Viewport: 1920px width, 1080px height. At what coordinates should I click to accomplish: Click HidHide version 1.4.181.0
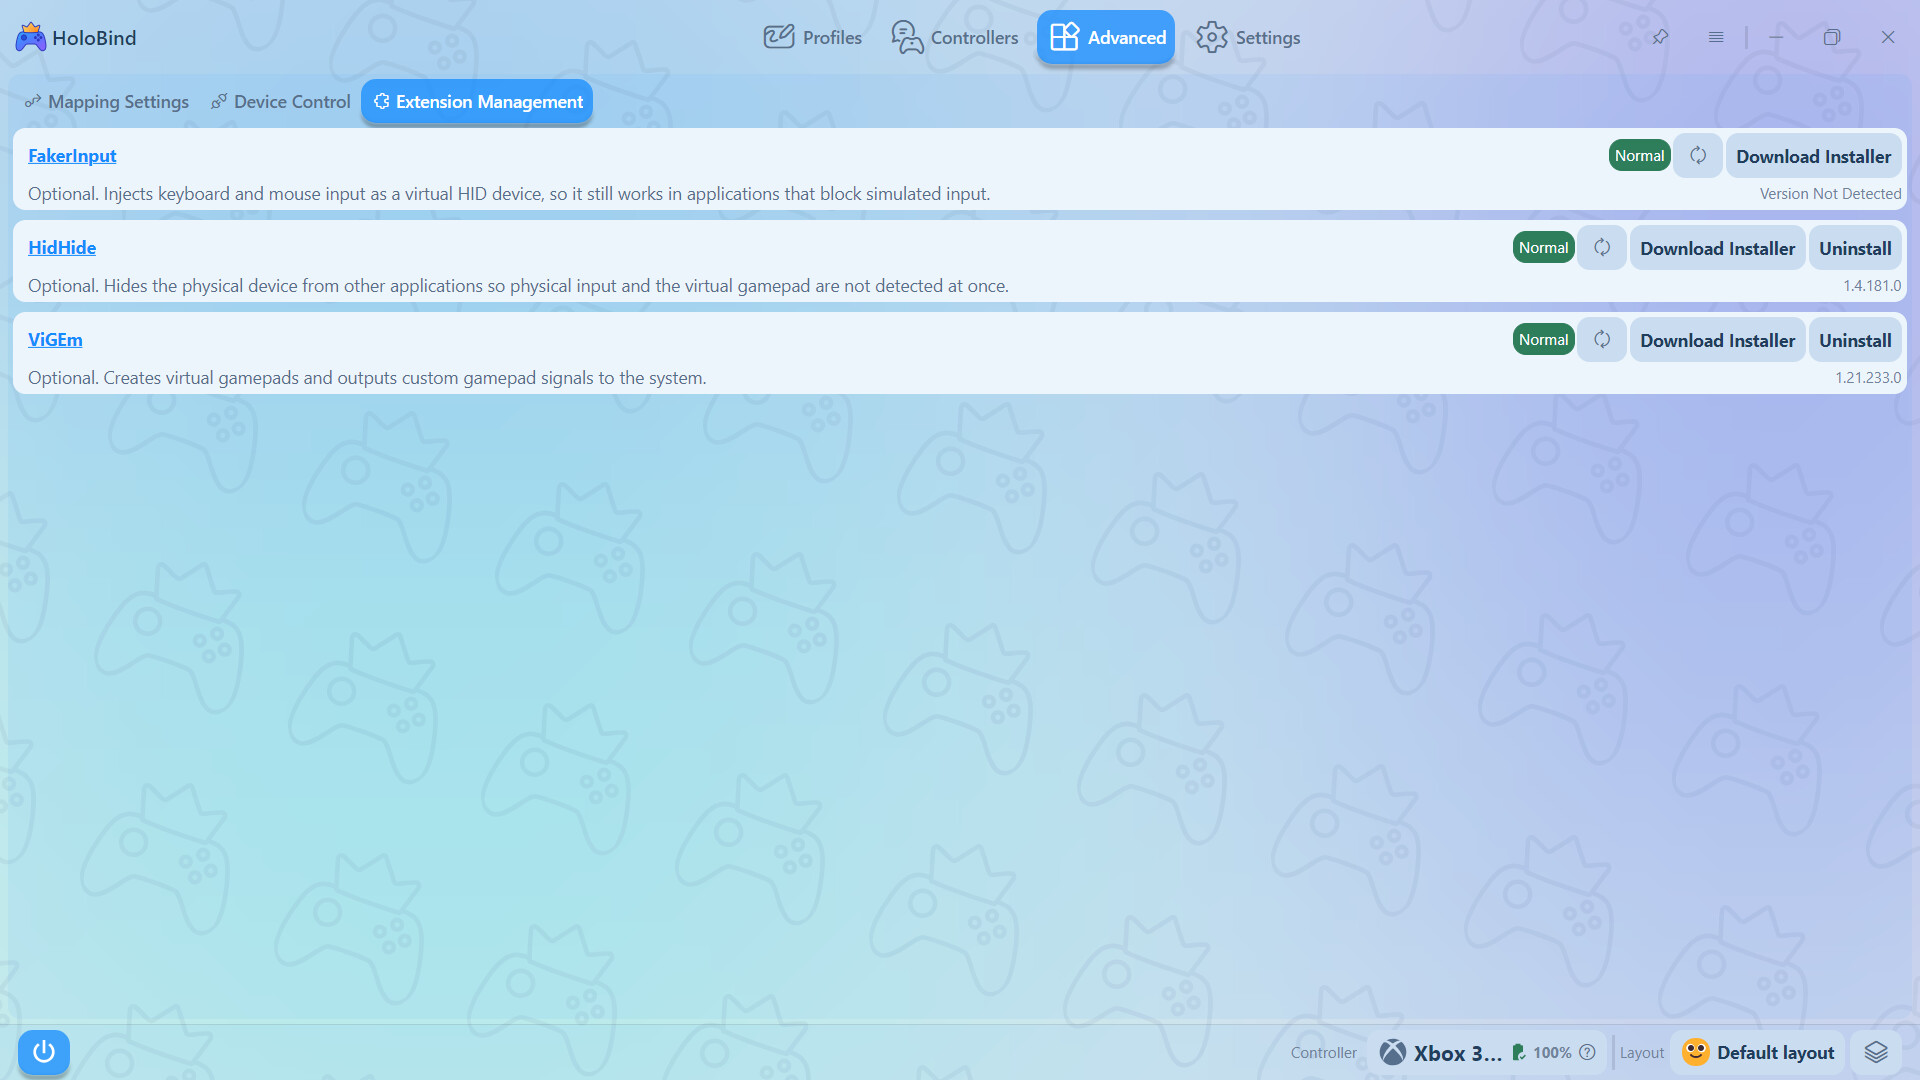point(1872,286)
